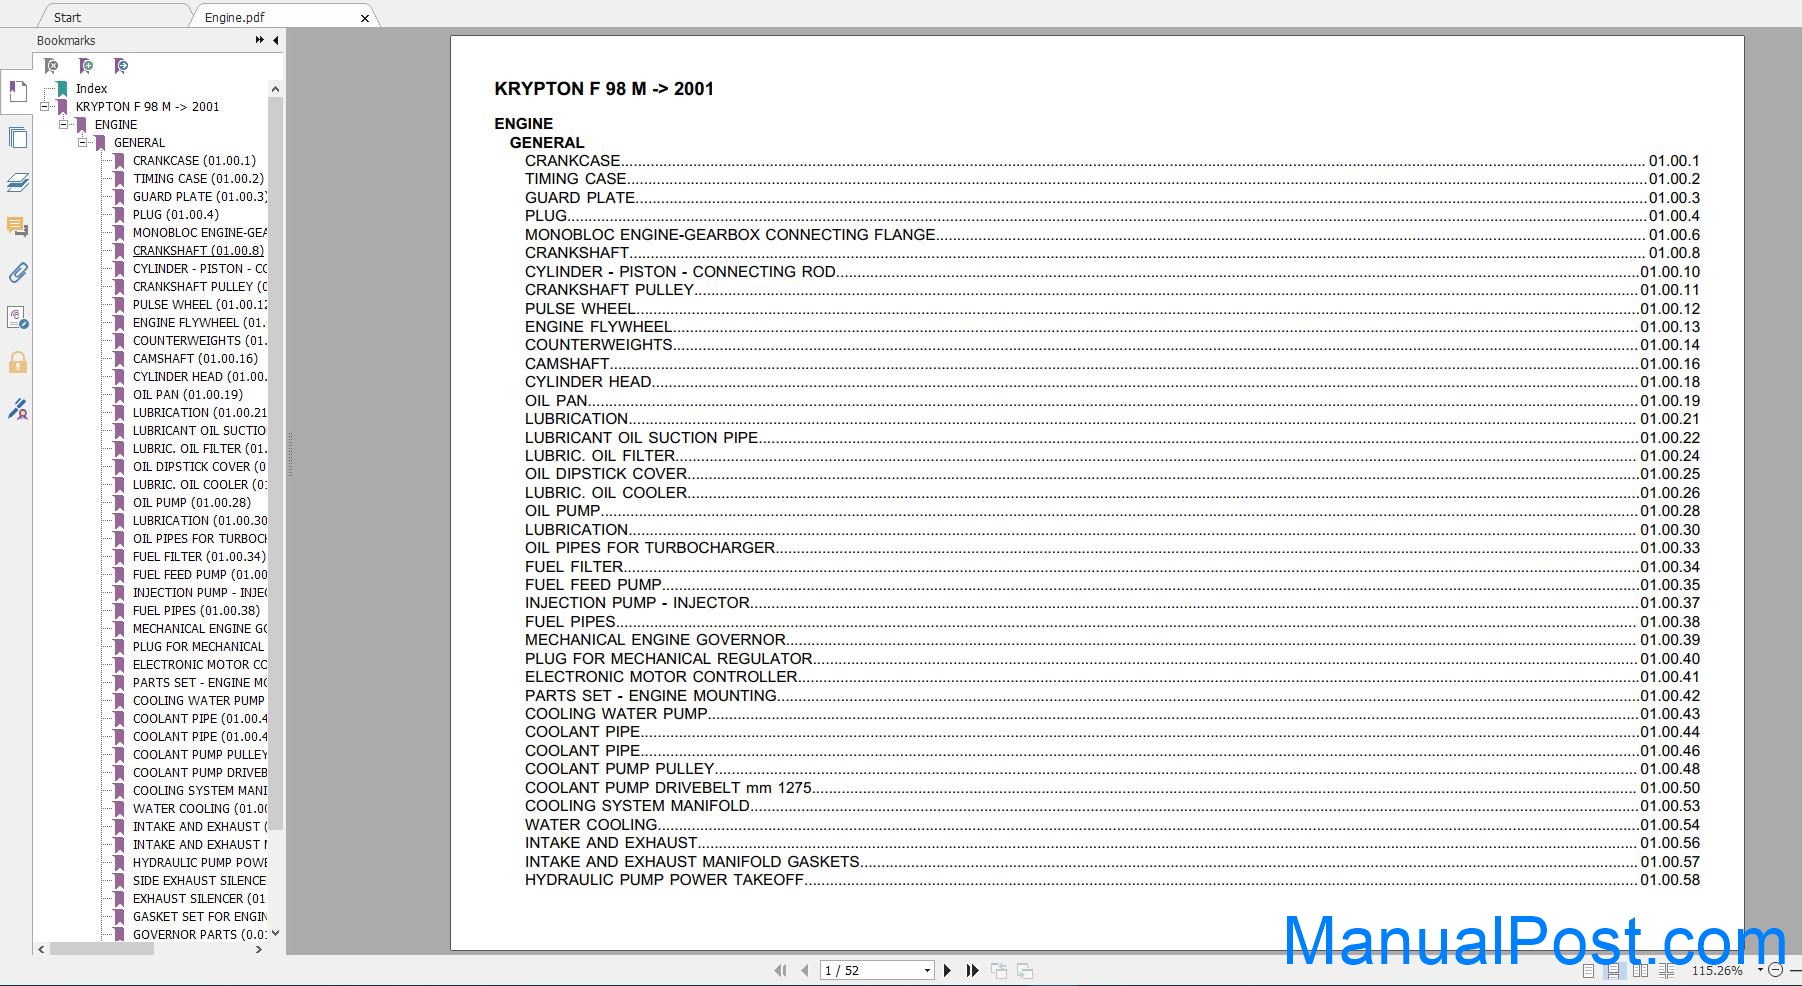Select the OIL PAN (01.00.19) bookmark
This screenshot has height=986, width=1802.
(188, 394)
